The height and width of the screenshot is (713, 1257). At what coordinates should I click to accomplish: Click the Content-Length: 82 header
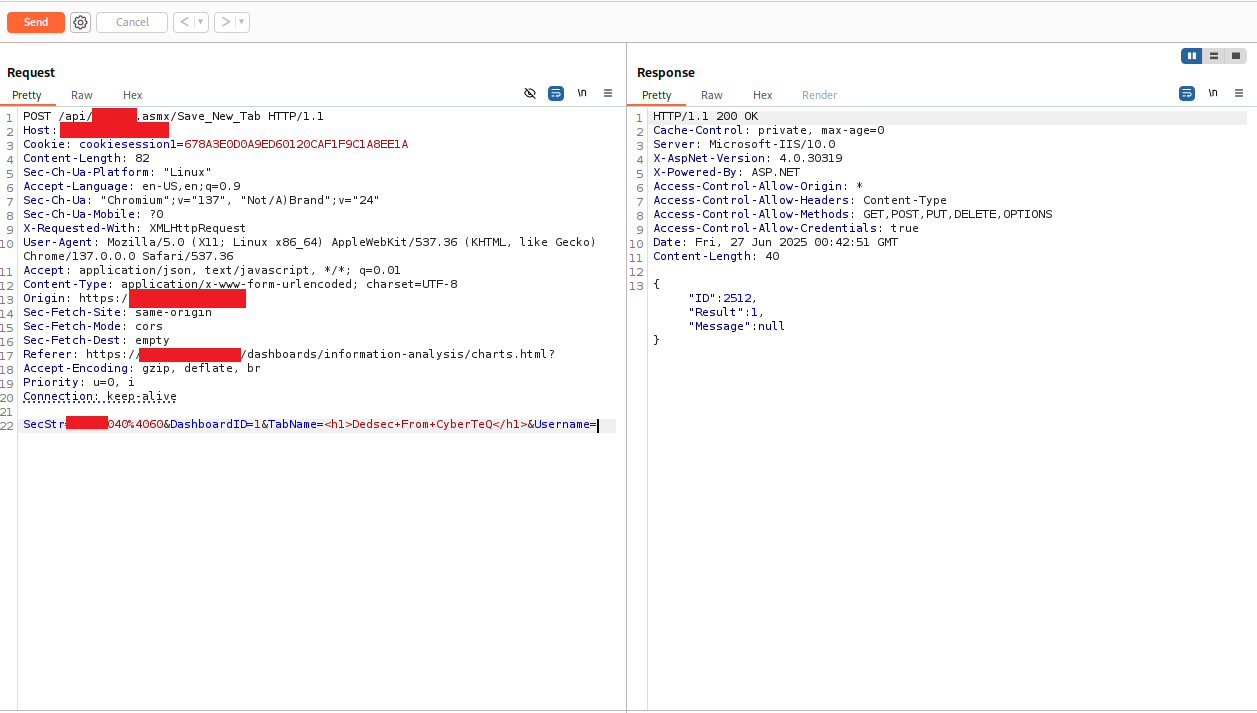click(87, 158)
